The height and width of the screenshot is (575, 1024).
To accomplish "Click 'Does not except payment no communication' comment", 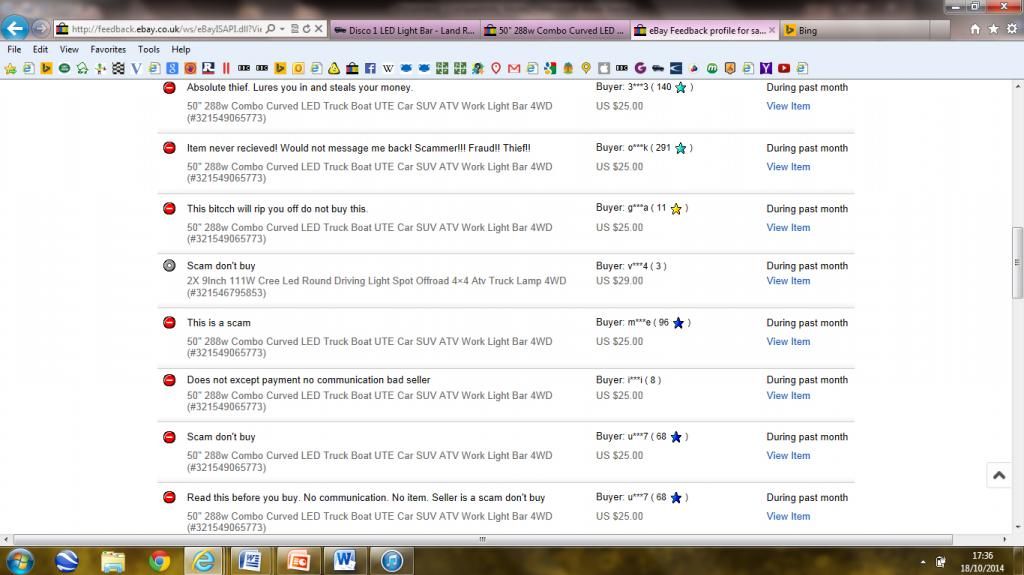I will (308, 380).
